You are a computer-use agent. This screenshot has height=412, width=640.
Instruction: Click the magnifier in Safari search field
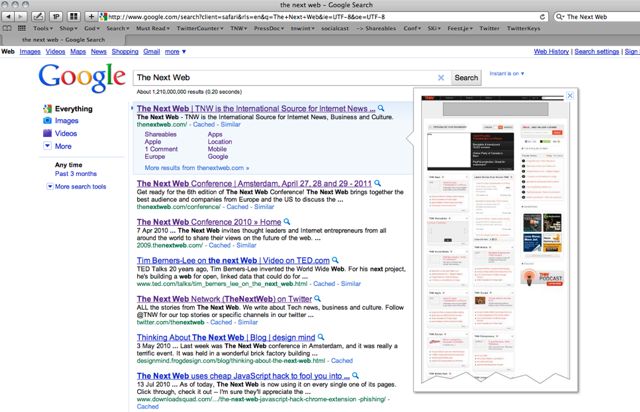click(560, 17)
